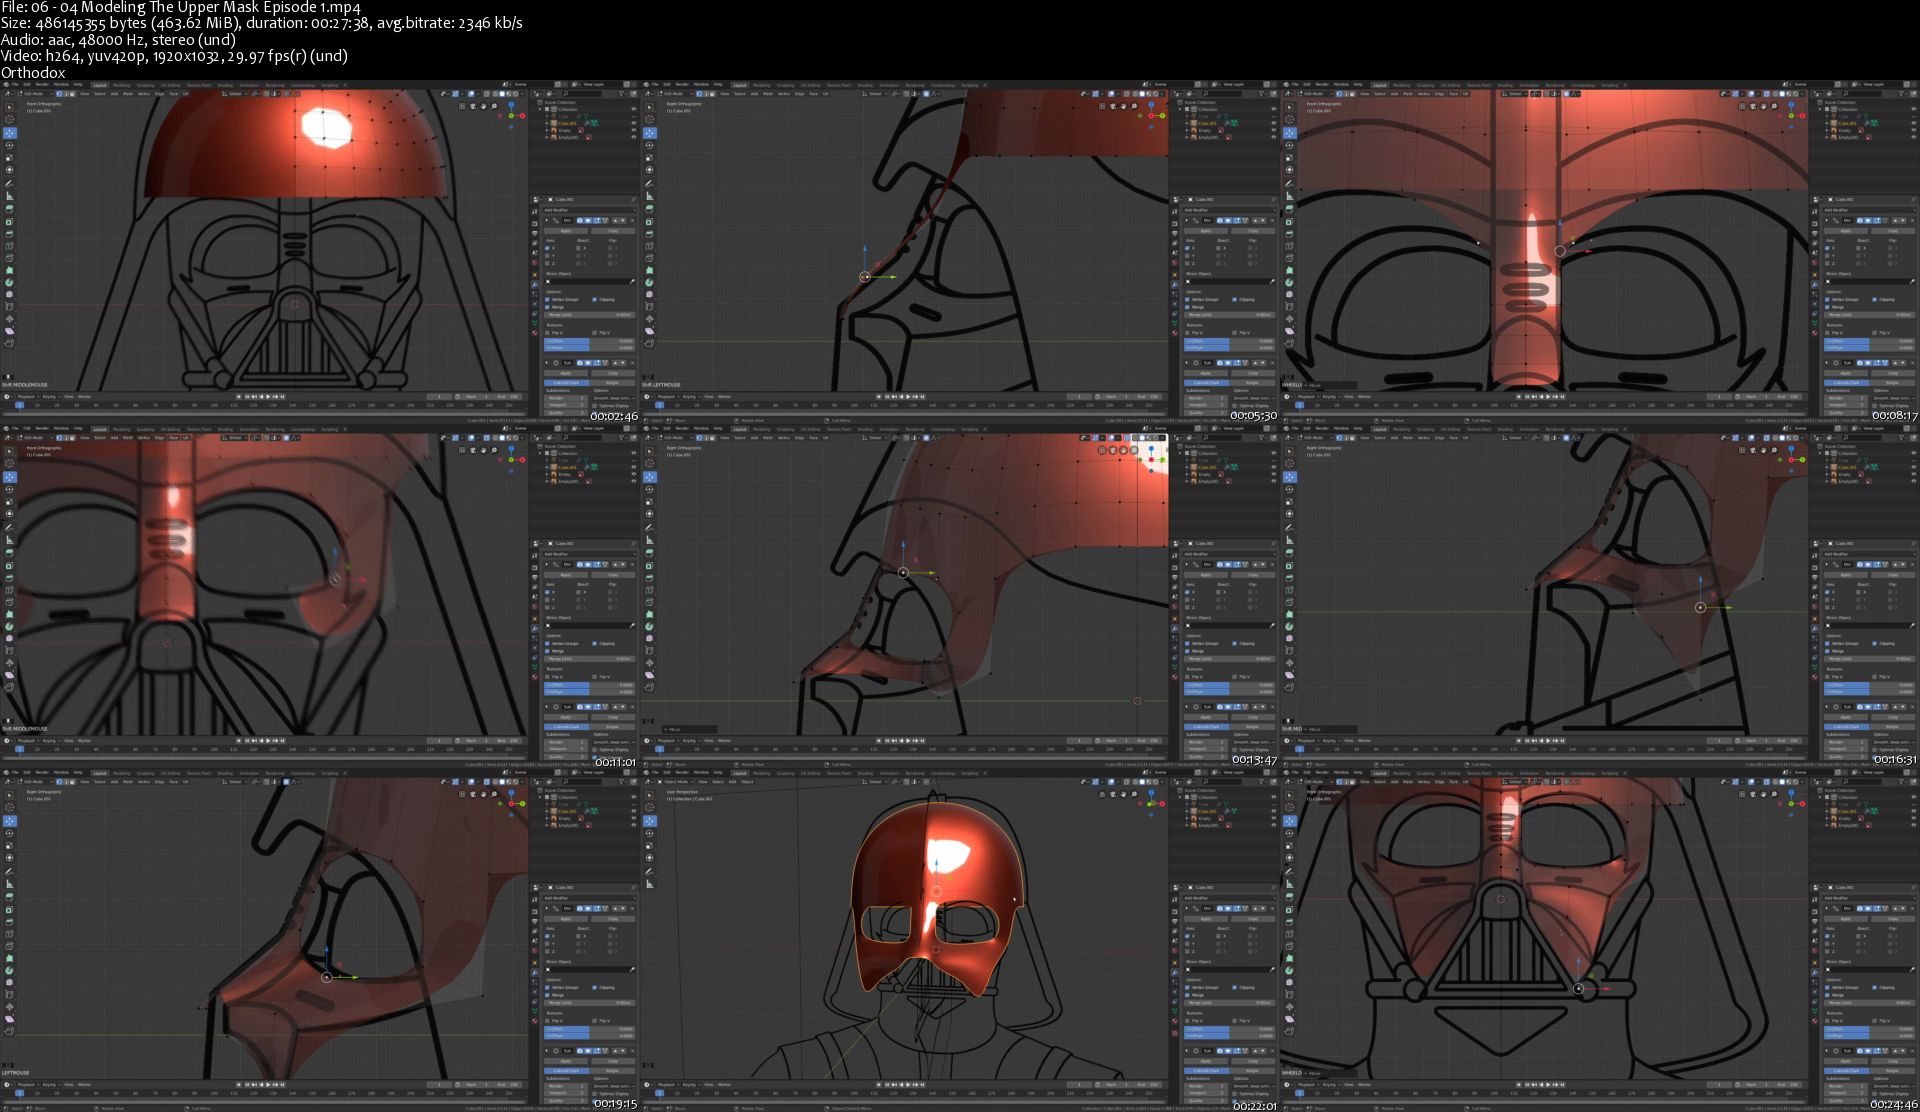Select the Cursor tool in the 00:02:46 frame
Image resolution: width=1920 pixels, height=1112 pixels.
click(x=10, y=119)
